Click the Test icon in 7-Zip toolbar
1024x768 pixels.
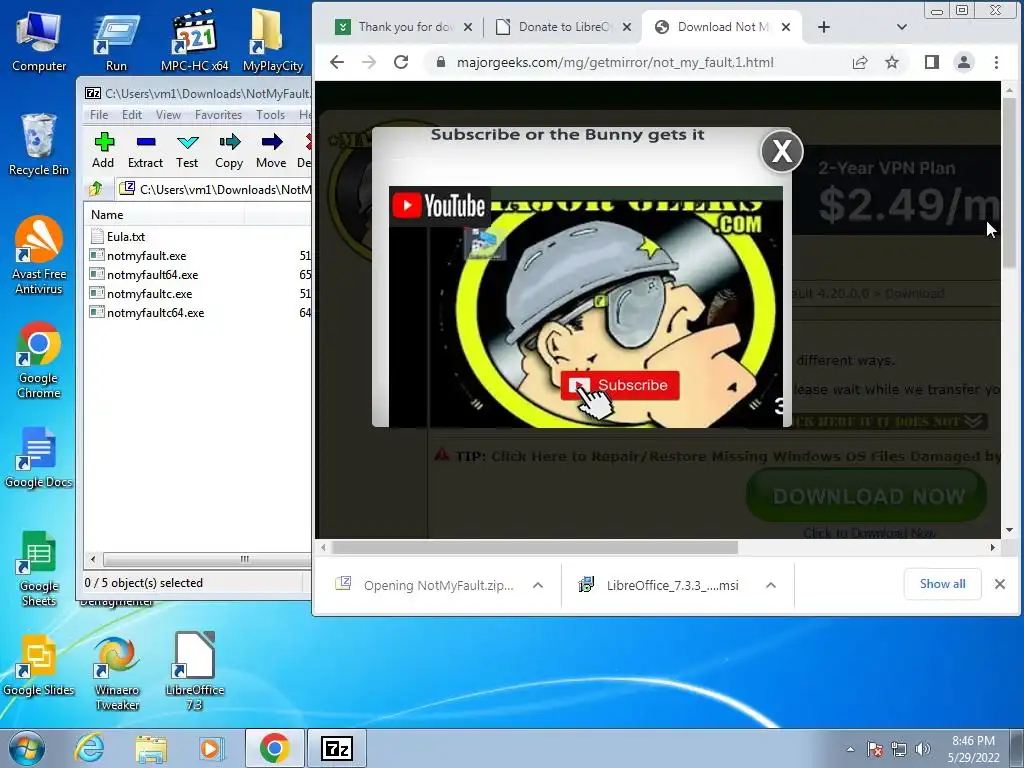(187, 151)
